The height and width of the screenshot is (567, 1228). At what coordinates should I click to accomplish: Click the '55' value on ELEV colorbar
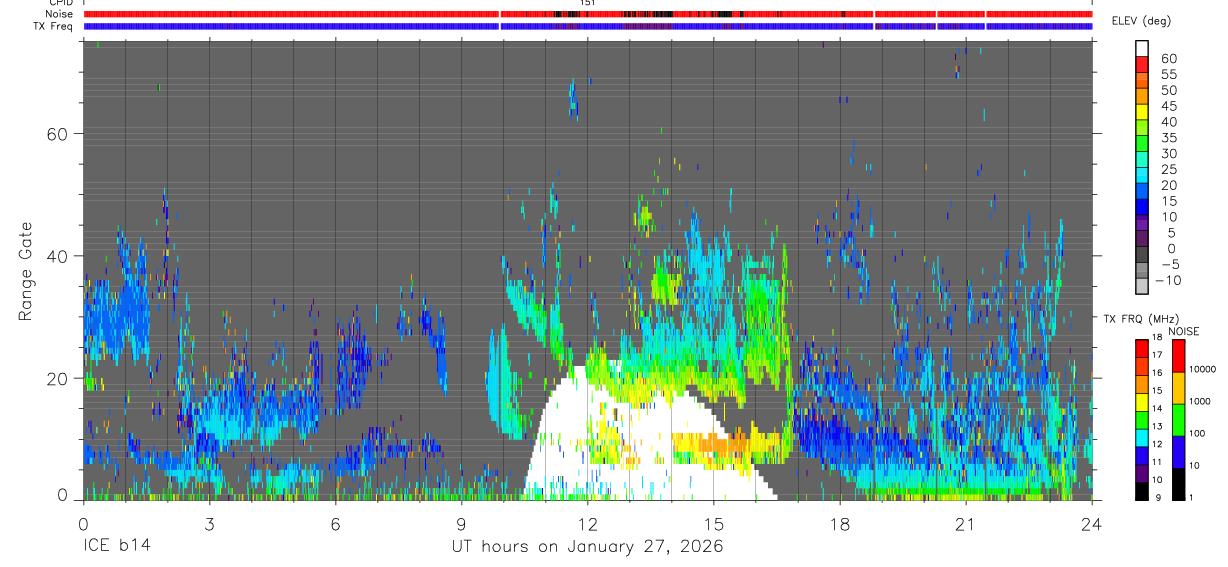tap(1167, 75)
